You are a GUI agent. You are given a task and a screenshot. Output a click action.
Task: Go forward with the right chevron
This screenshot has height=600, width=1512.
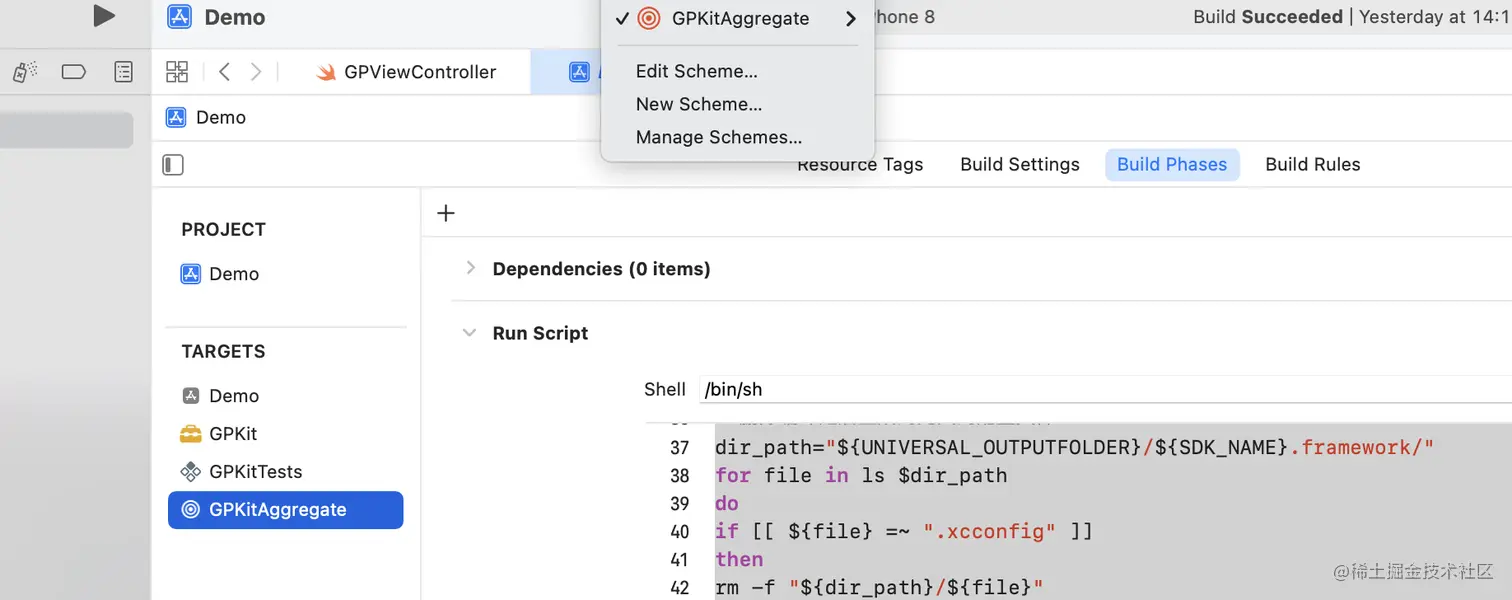pyautogui.click(x=256, y=72)
